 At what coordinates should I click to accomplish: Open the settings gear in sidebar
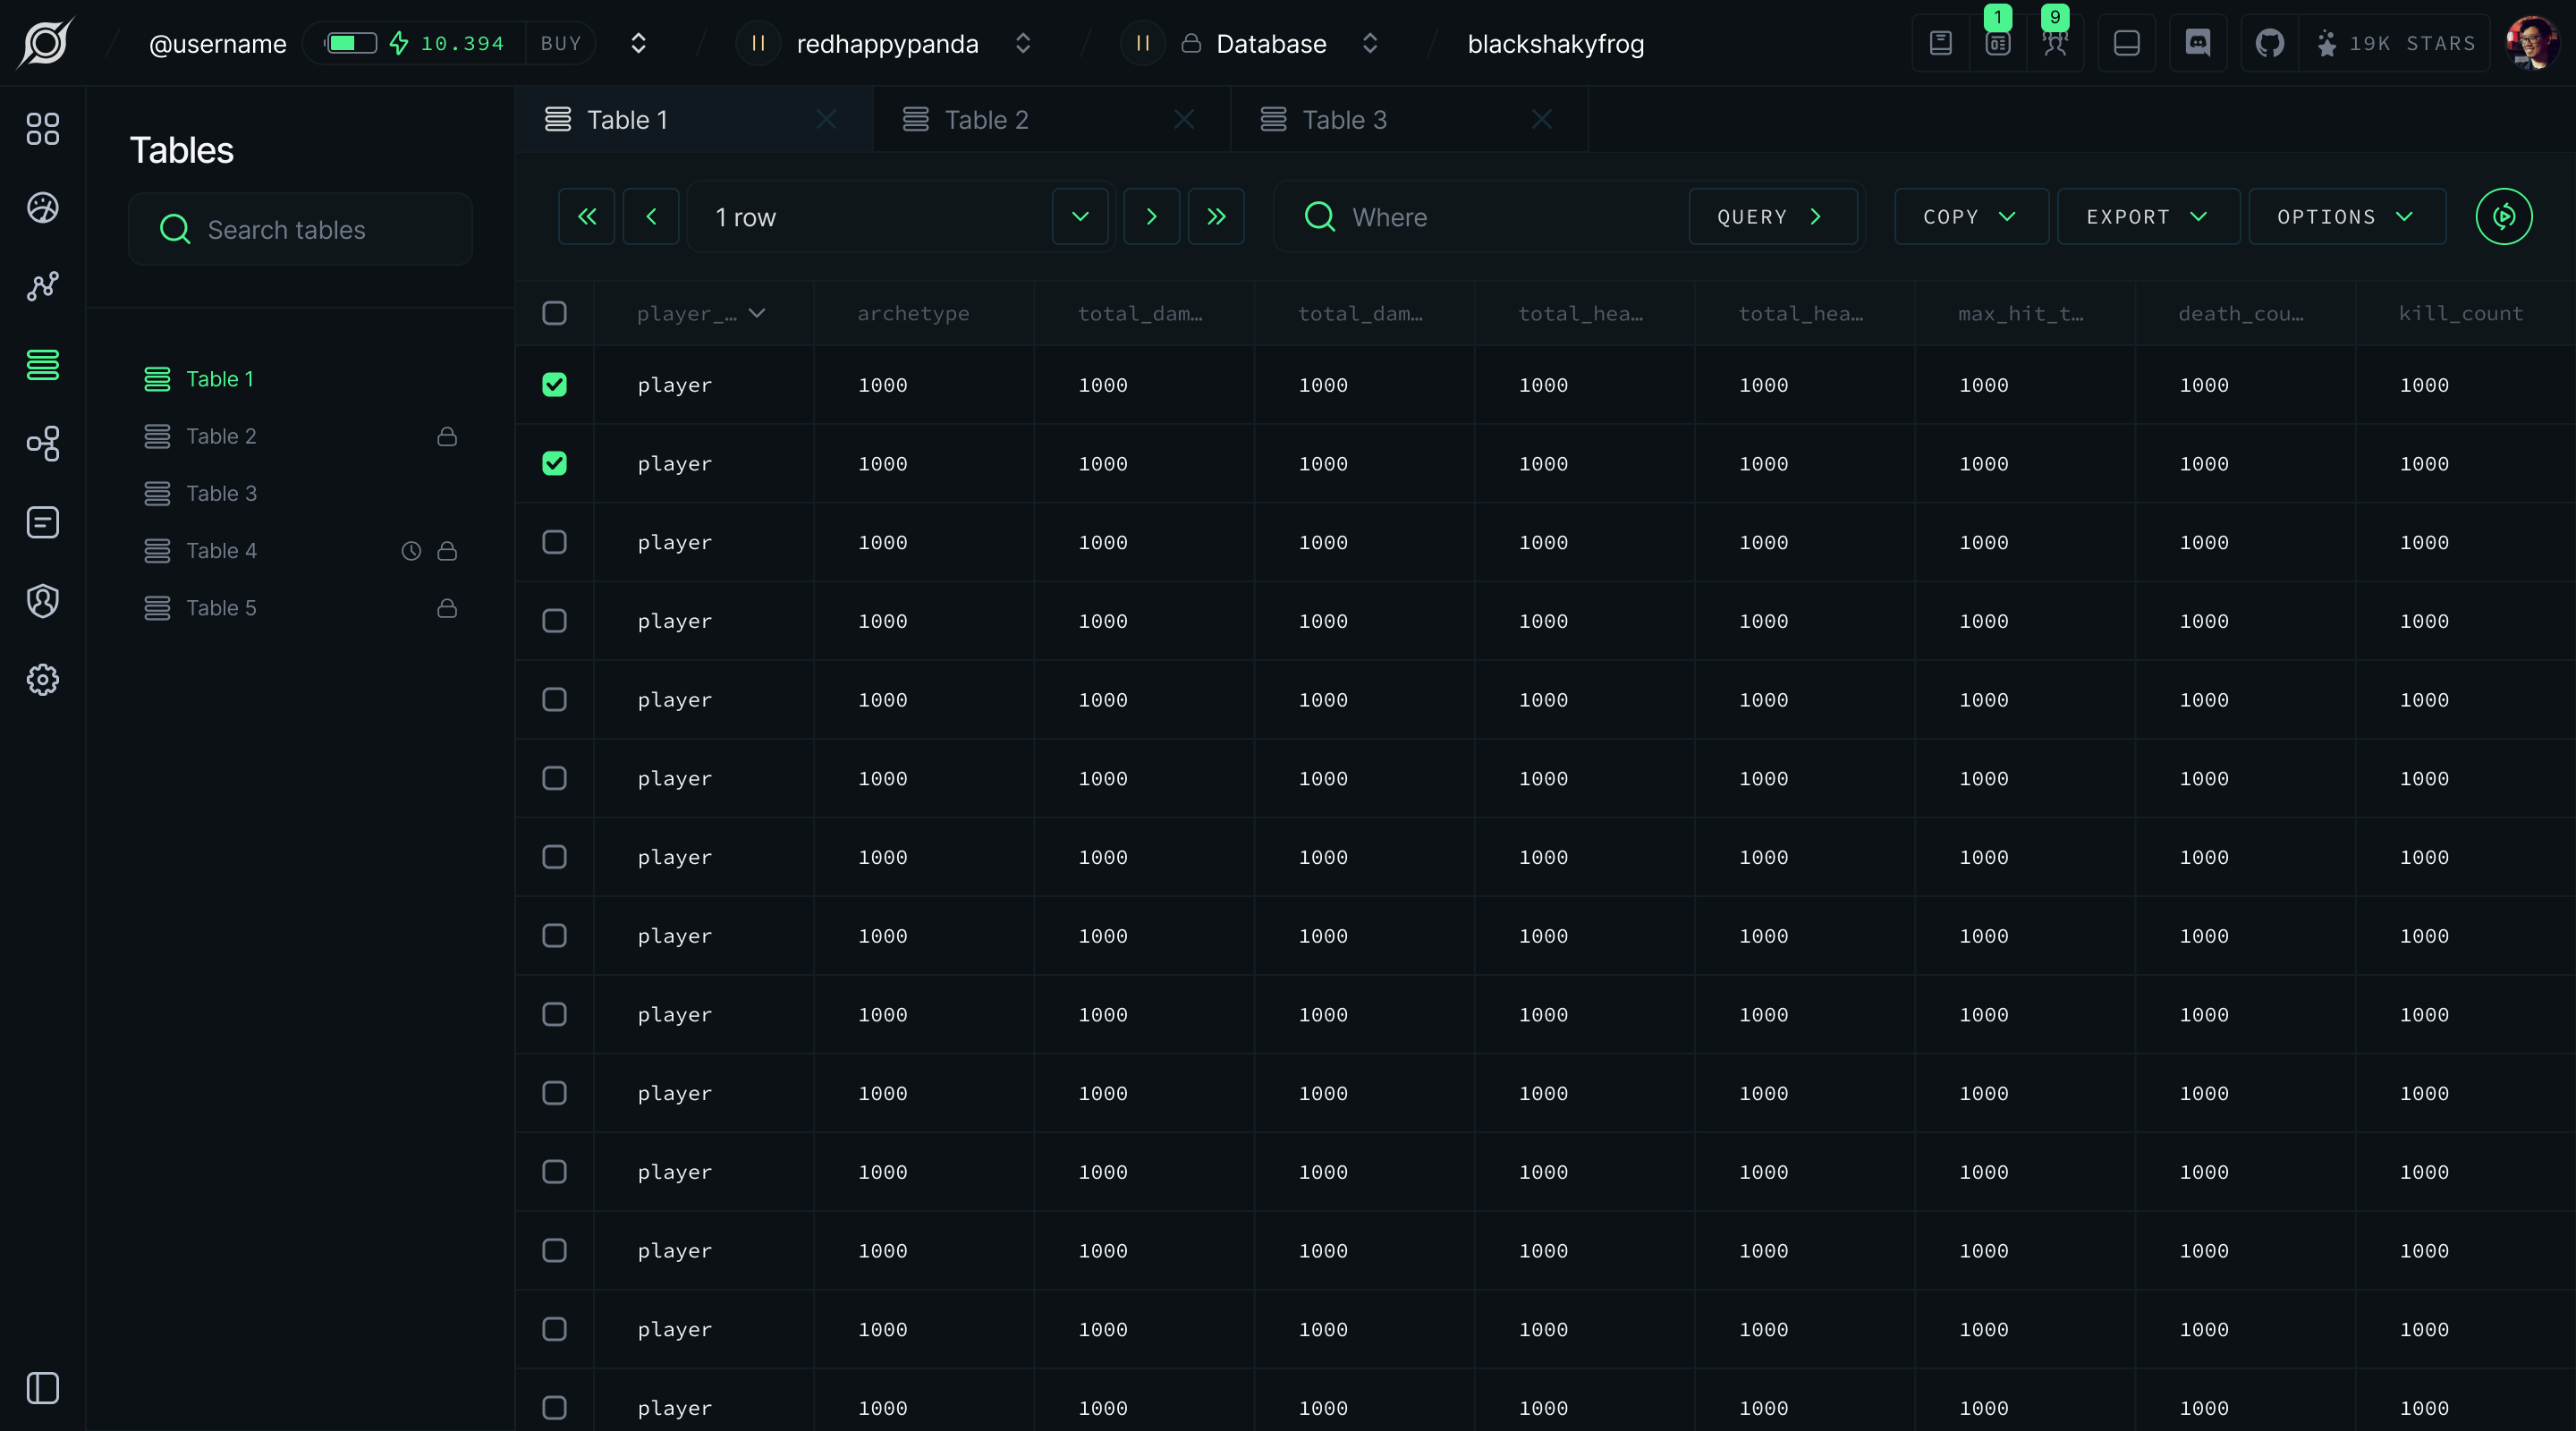pos(42,680)
